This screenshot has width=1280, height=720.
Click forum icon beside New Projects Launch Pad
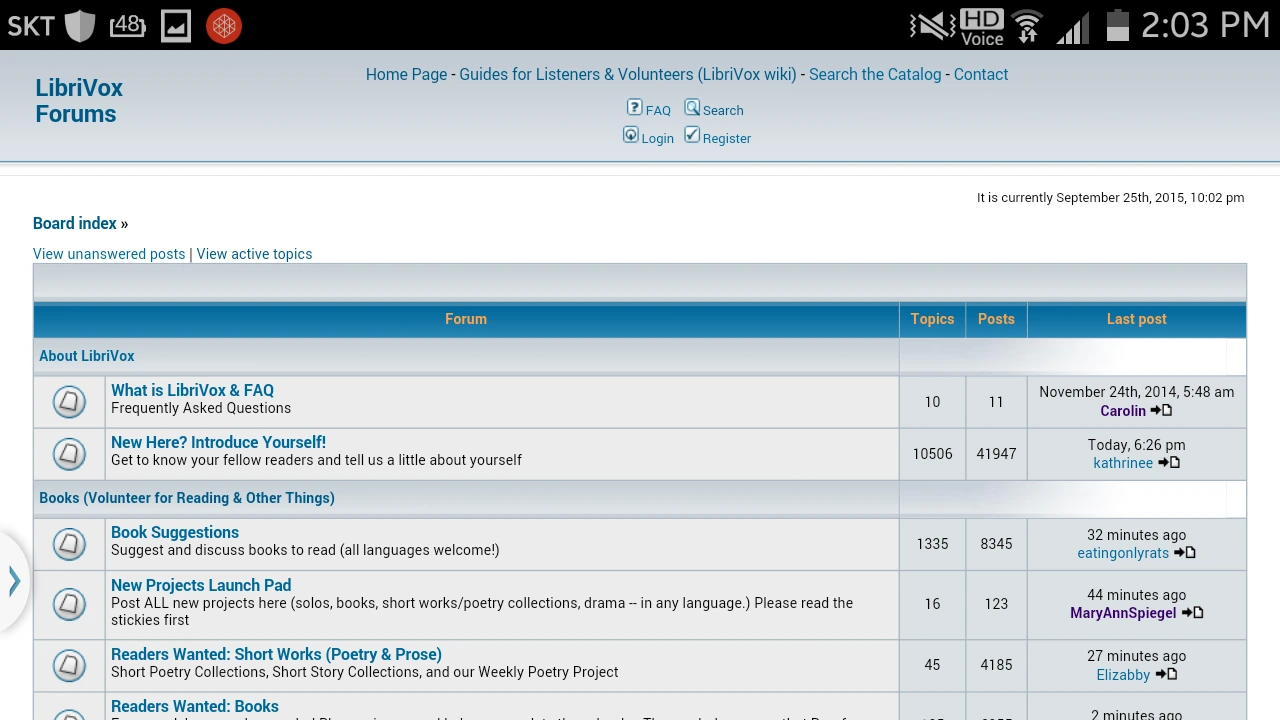click(69, 604)
